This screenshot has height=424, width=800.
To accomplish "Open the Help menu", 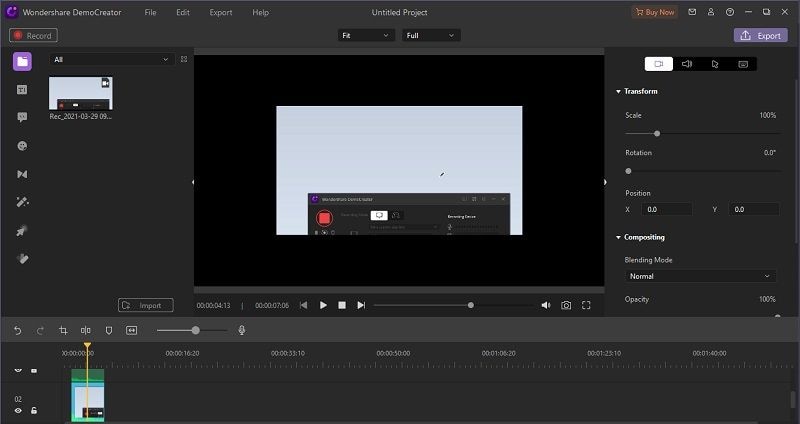I will click(260, 12).
